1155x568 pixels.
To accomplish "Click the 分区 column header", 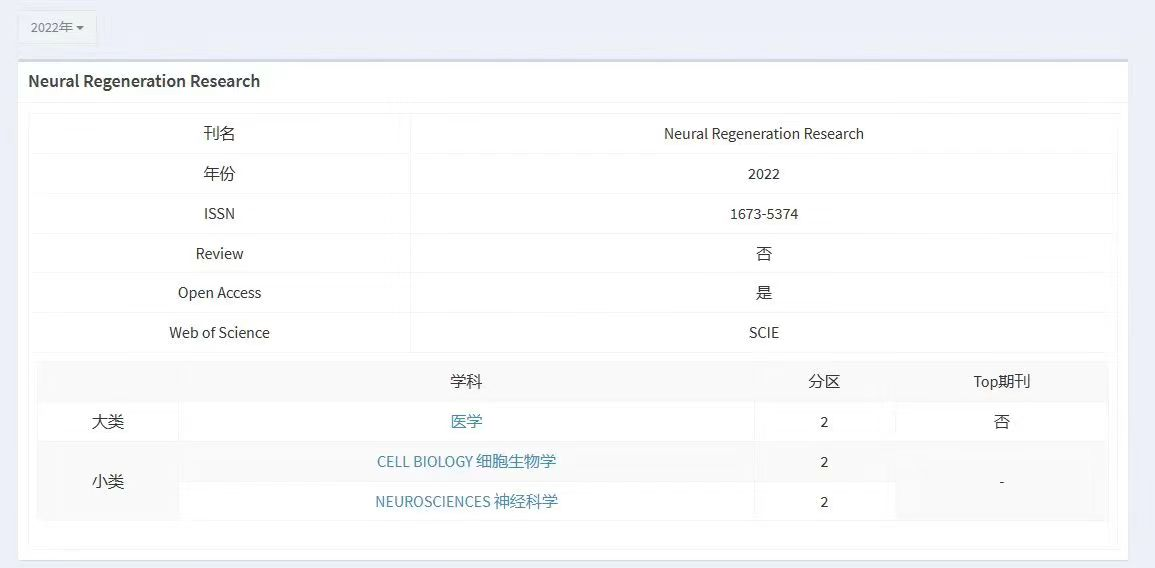I will tap(824, 382).
